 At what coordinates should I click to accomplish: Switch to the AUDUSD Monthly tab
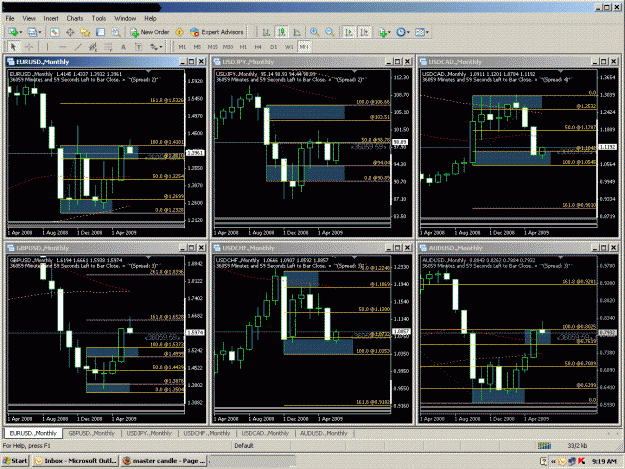(x=324, y=434)
